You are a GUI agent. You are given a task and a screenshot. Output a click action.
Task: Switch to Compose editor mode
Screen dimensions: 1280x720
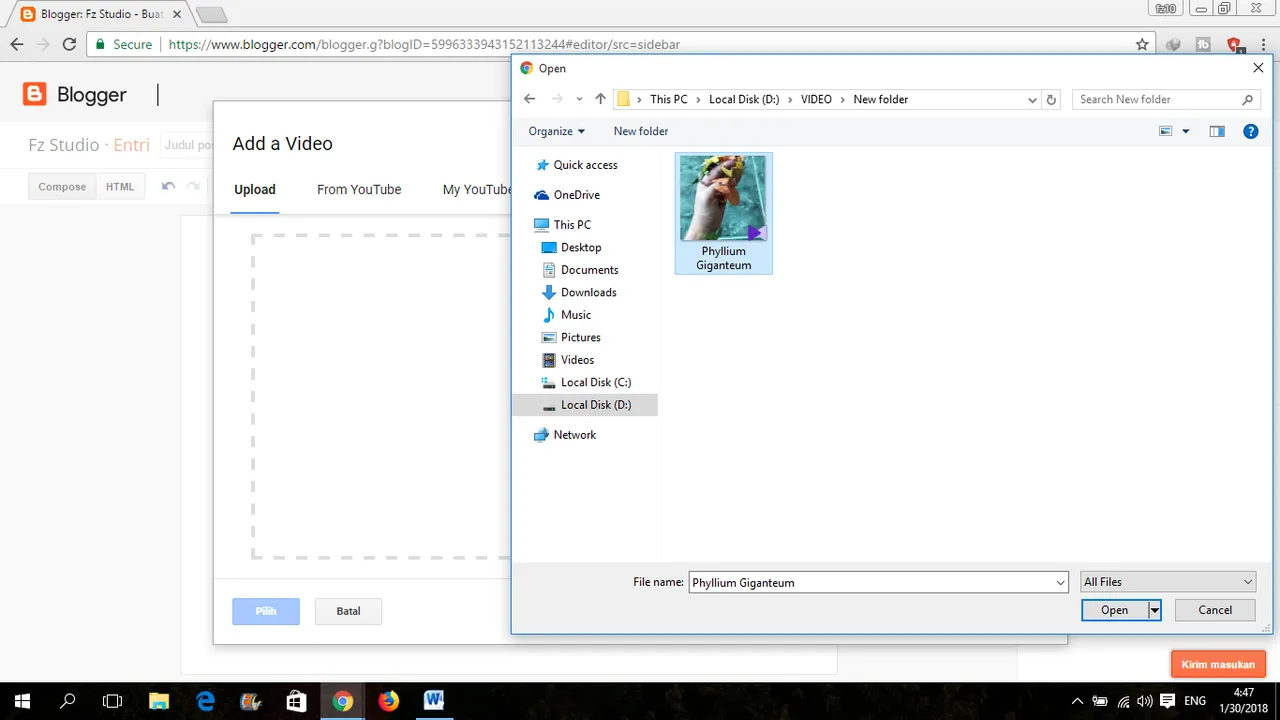pos(62,186)
